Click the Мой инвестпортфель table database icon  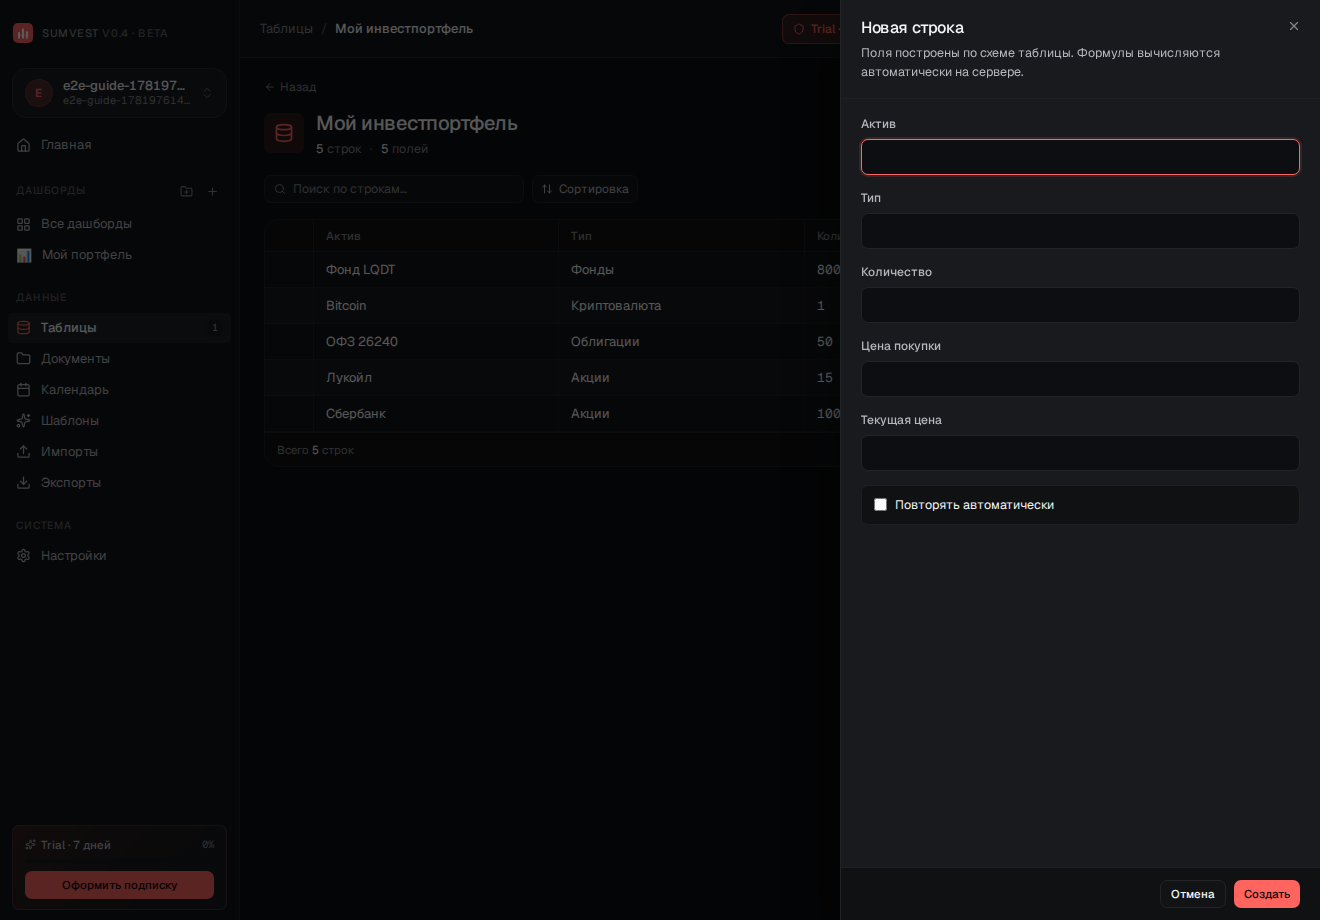tap(284, 133)
